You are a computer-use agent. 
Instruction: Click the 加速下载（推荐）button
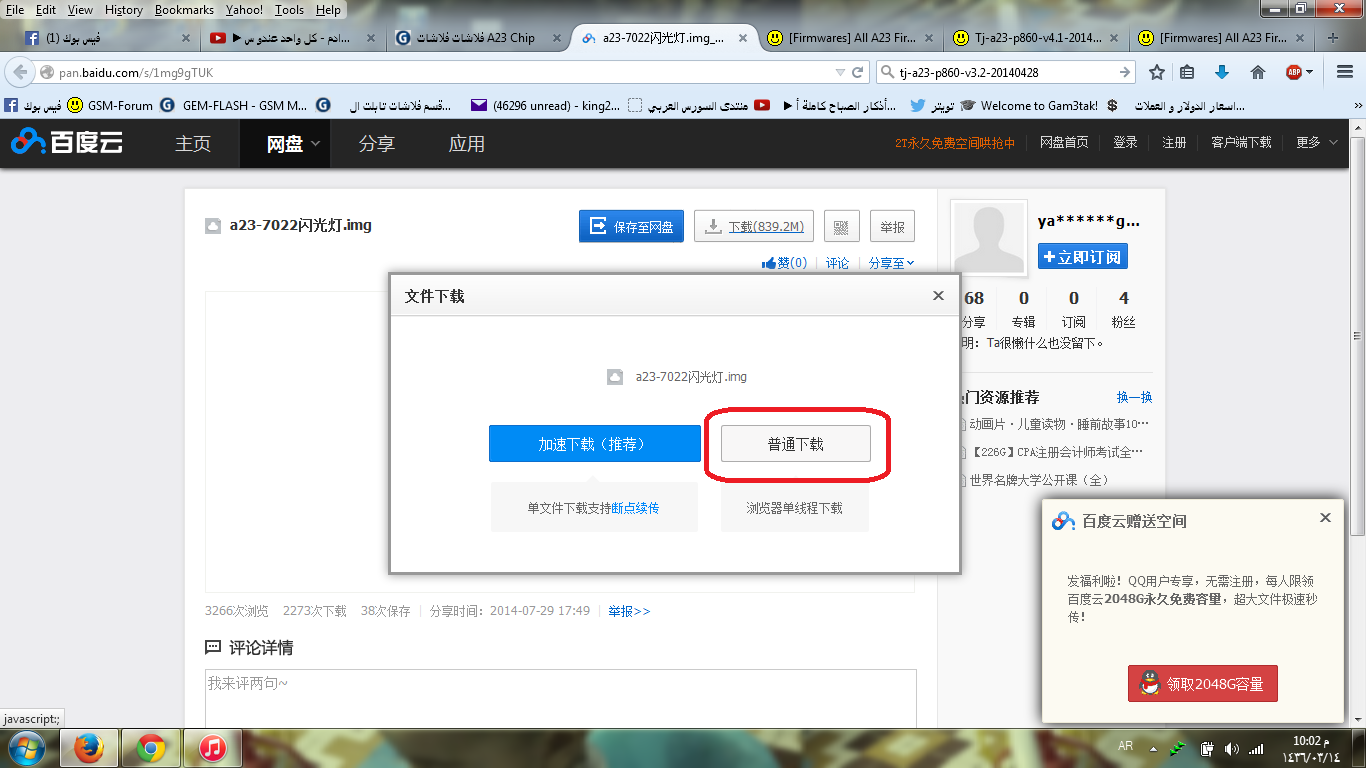point(595,444)
